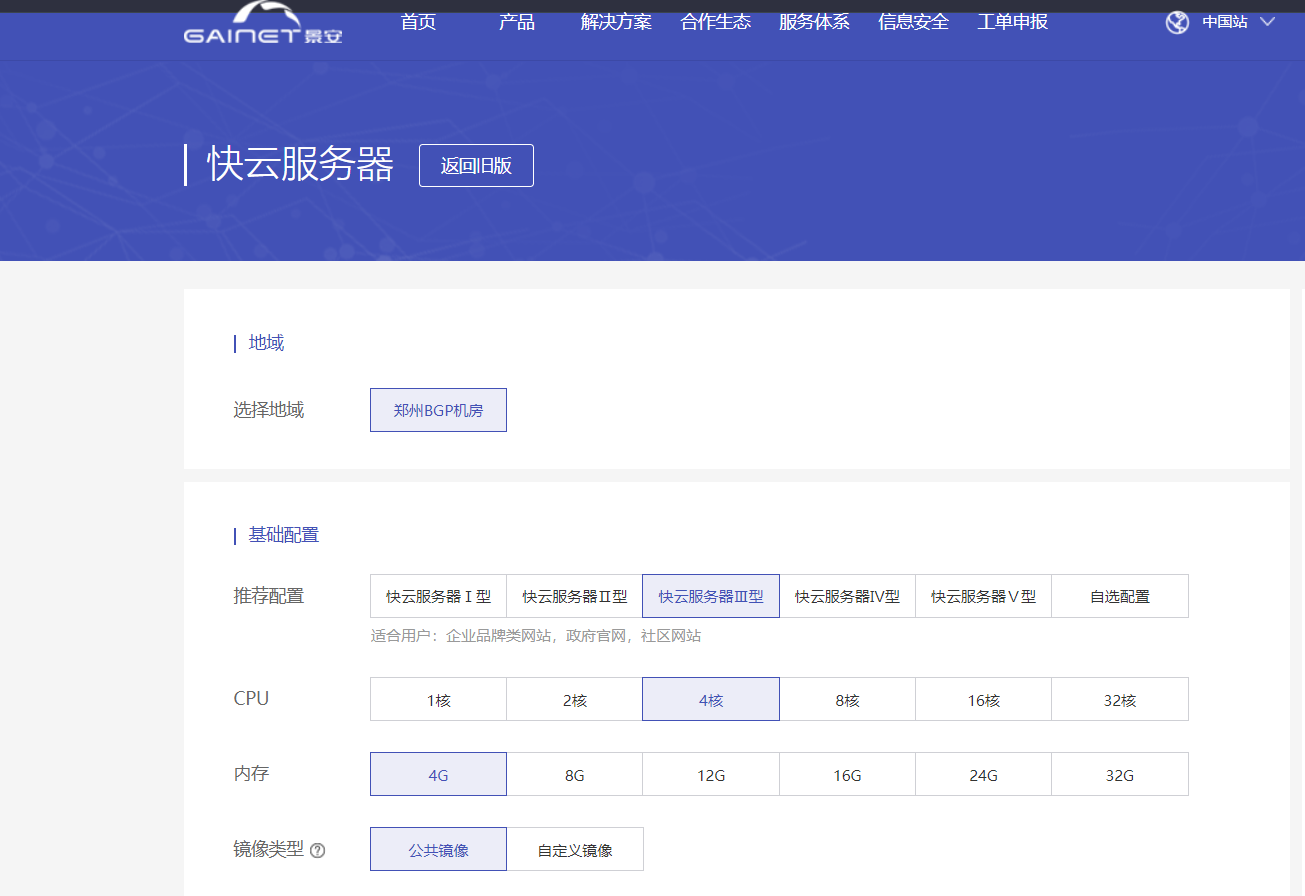
Task: Select 公共镜像 image type
Action: 438,850
